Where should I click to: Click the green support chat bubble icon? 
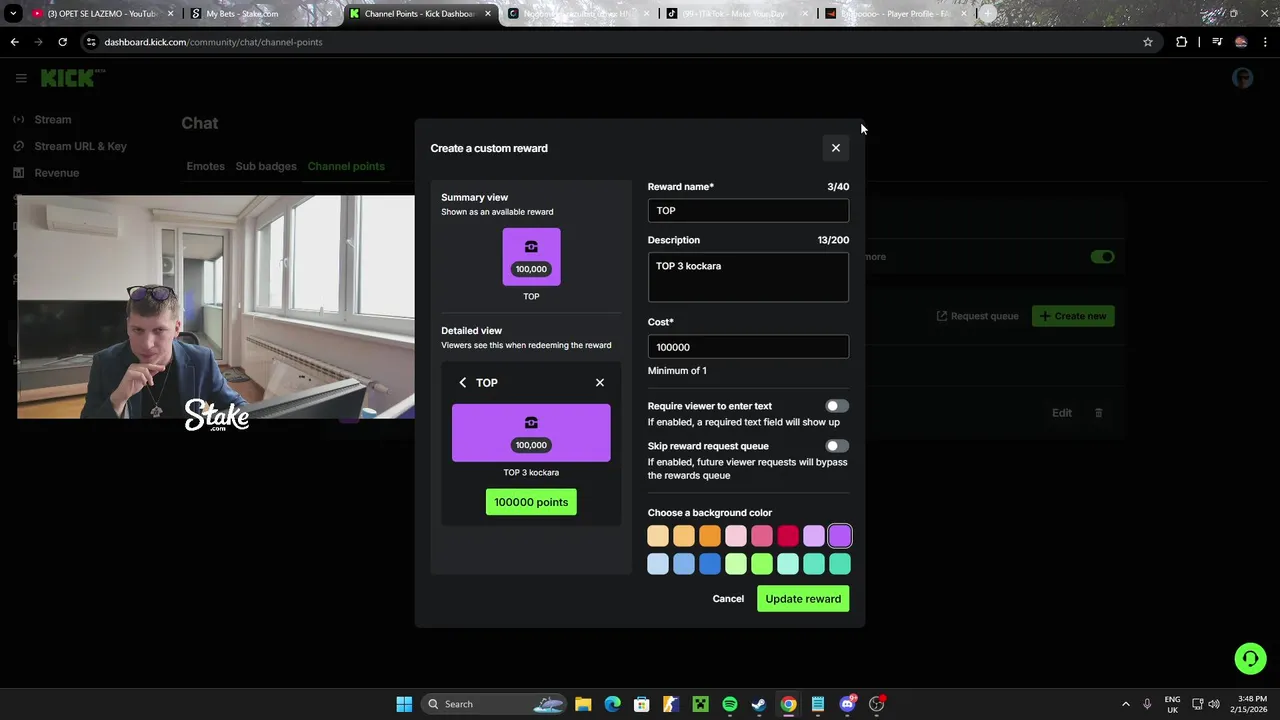tap(1250, 659)
